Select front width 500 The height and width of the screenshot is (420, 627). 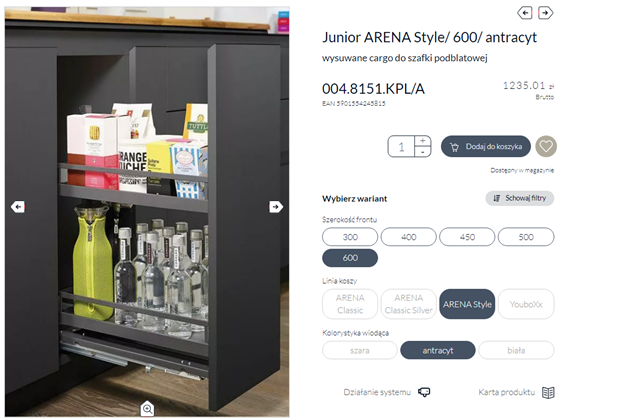[x=526, y=237]
